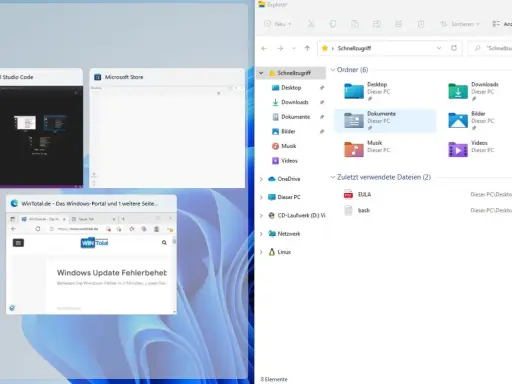This screenshot has width=512, height=384.
Task: Click the Edge reload icon in thumbnail
Action: [38, 229]
